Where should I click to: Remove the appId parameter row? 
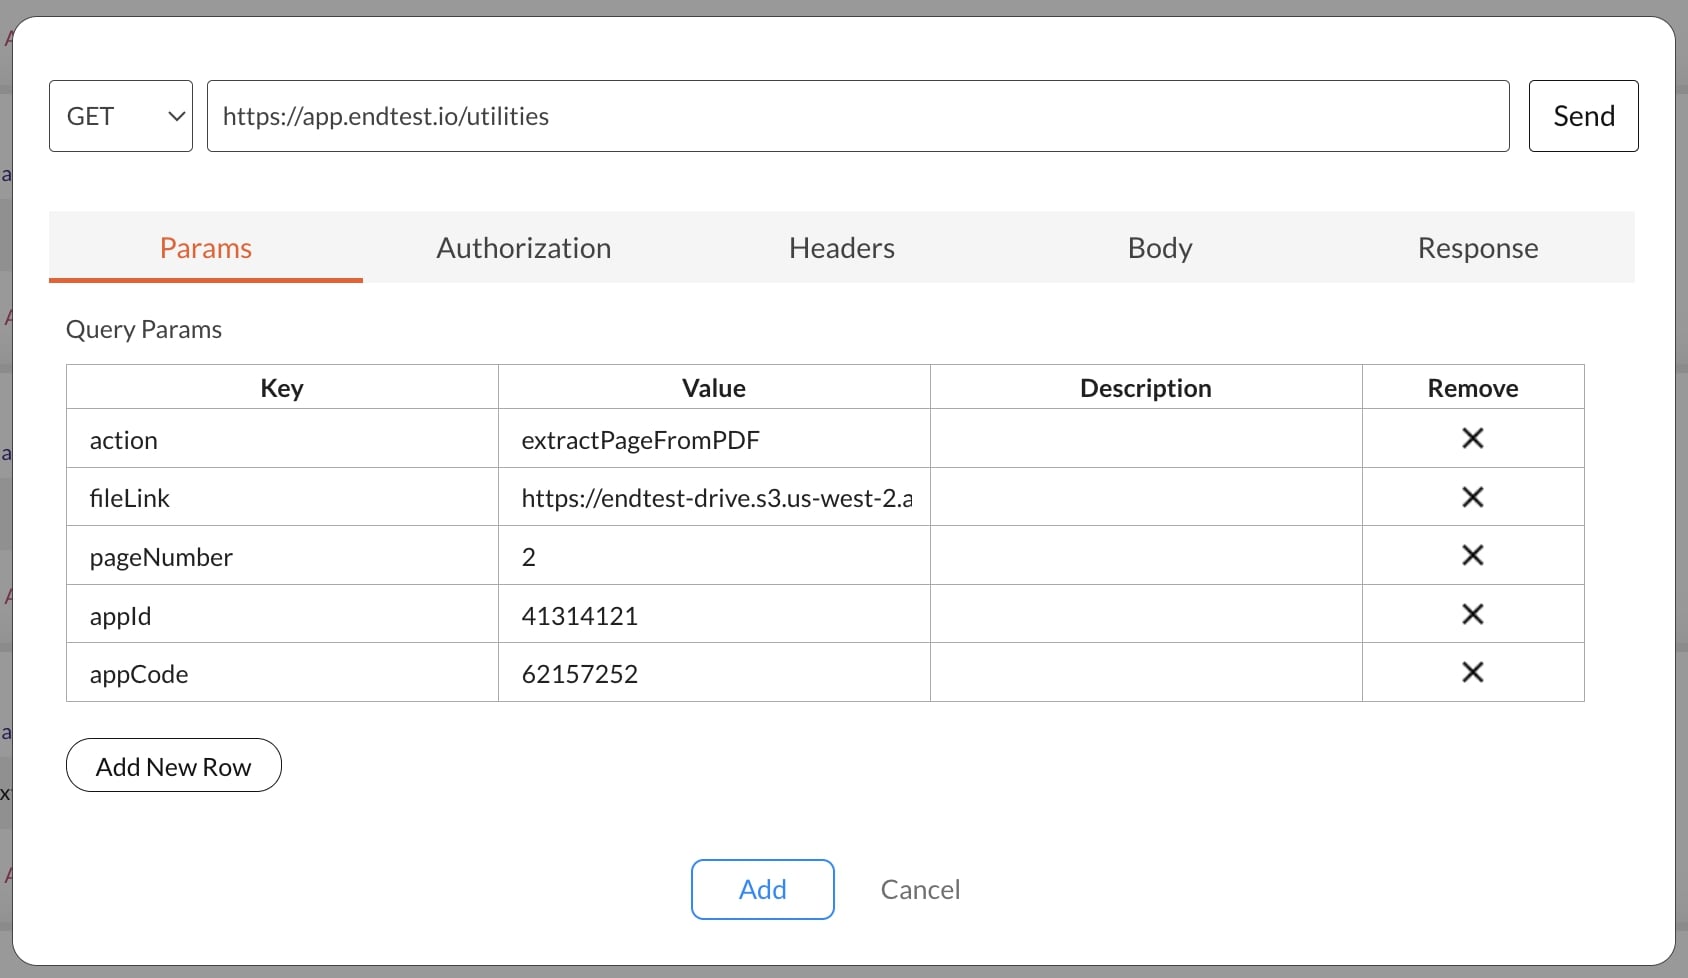(1473, 614)
